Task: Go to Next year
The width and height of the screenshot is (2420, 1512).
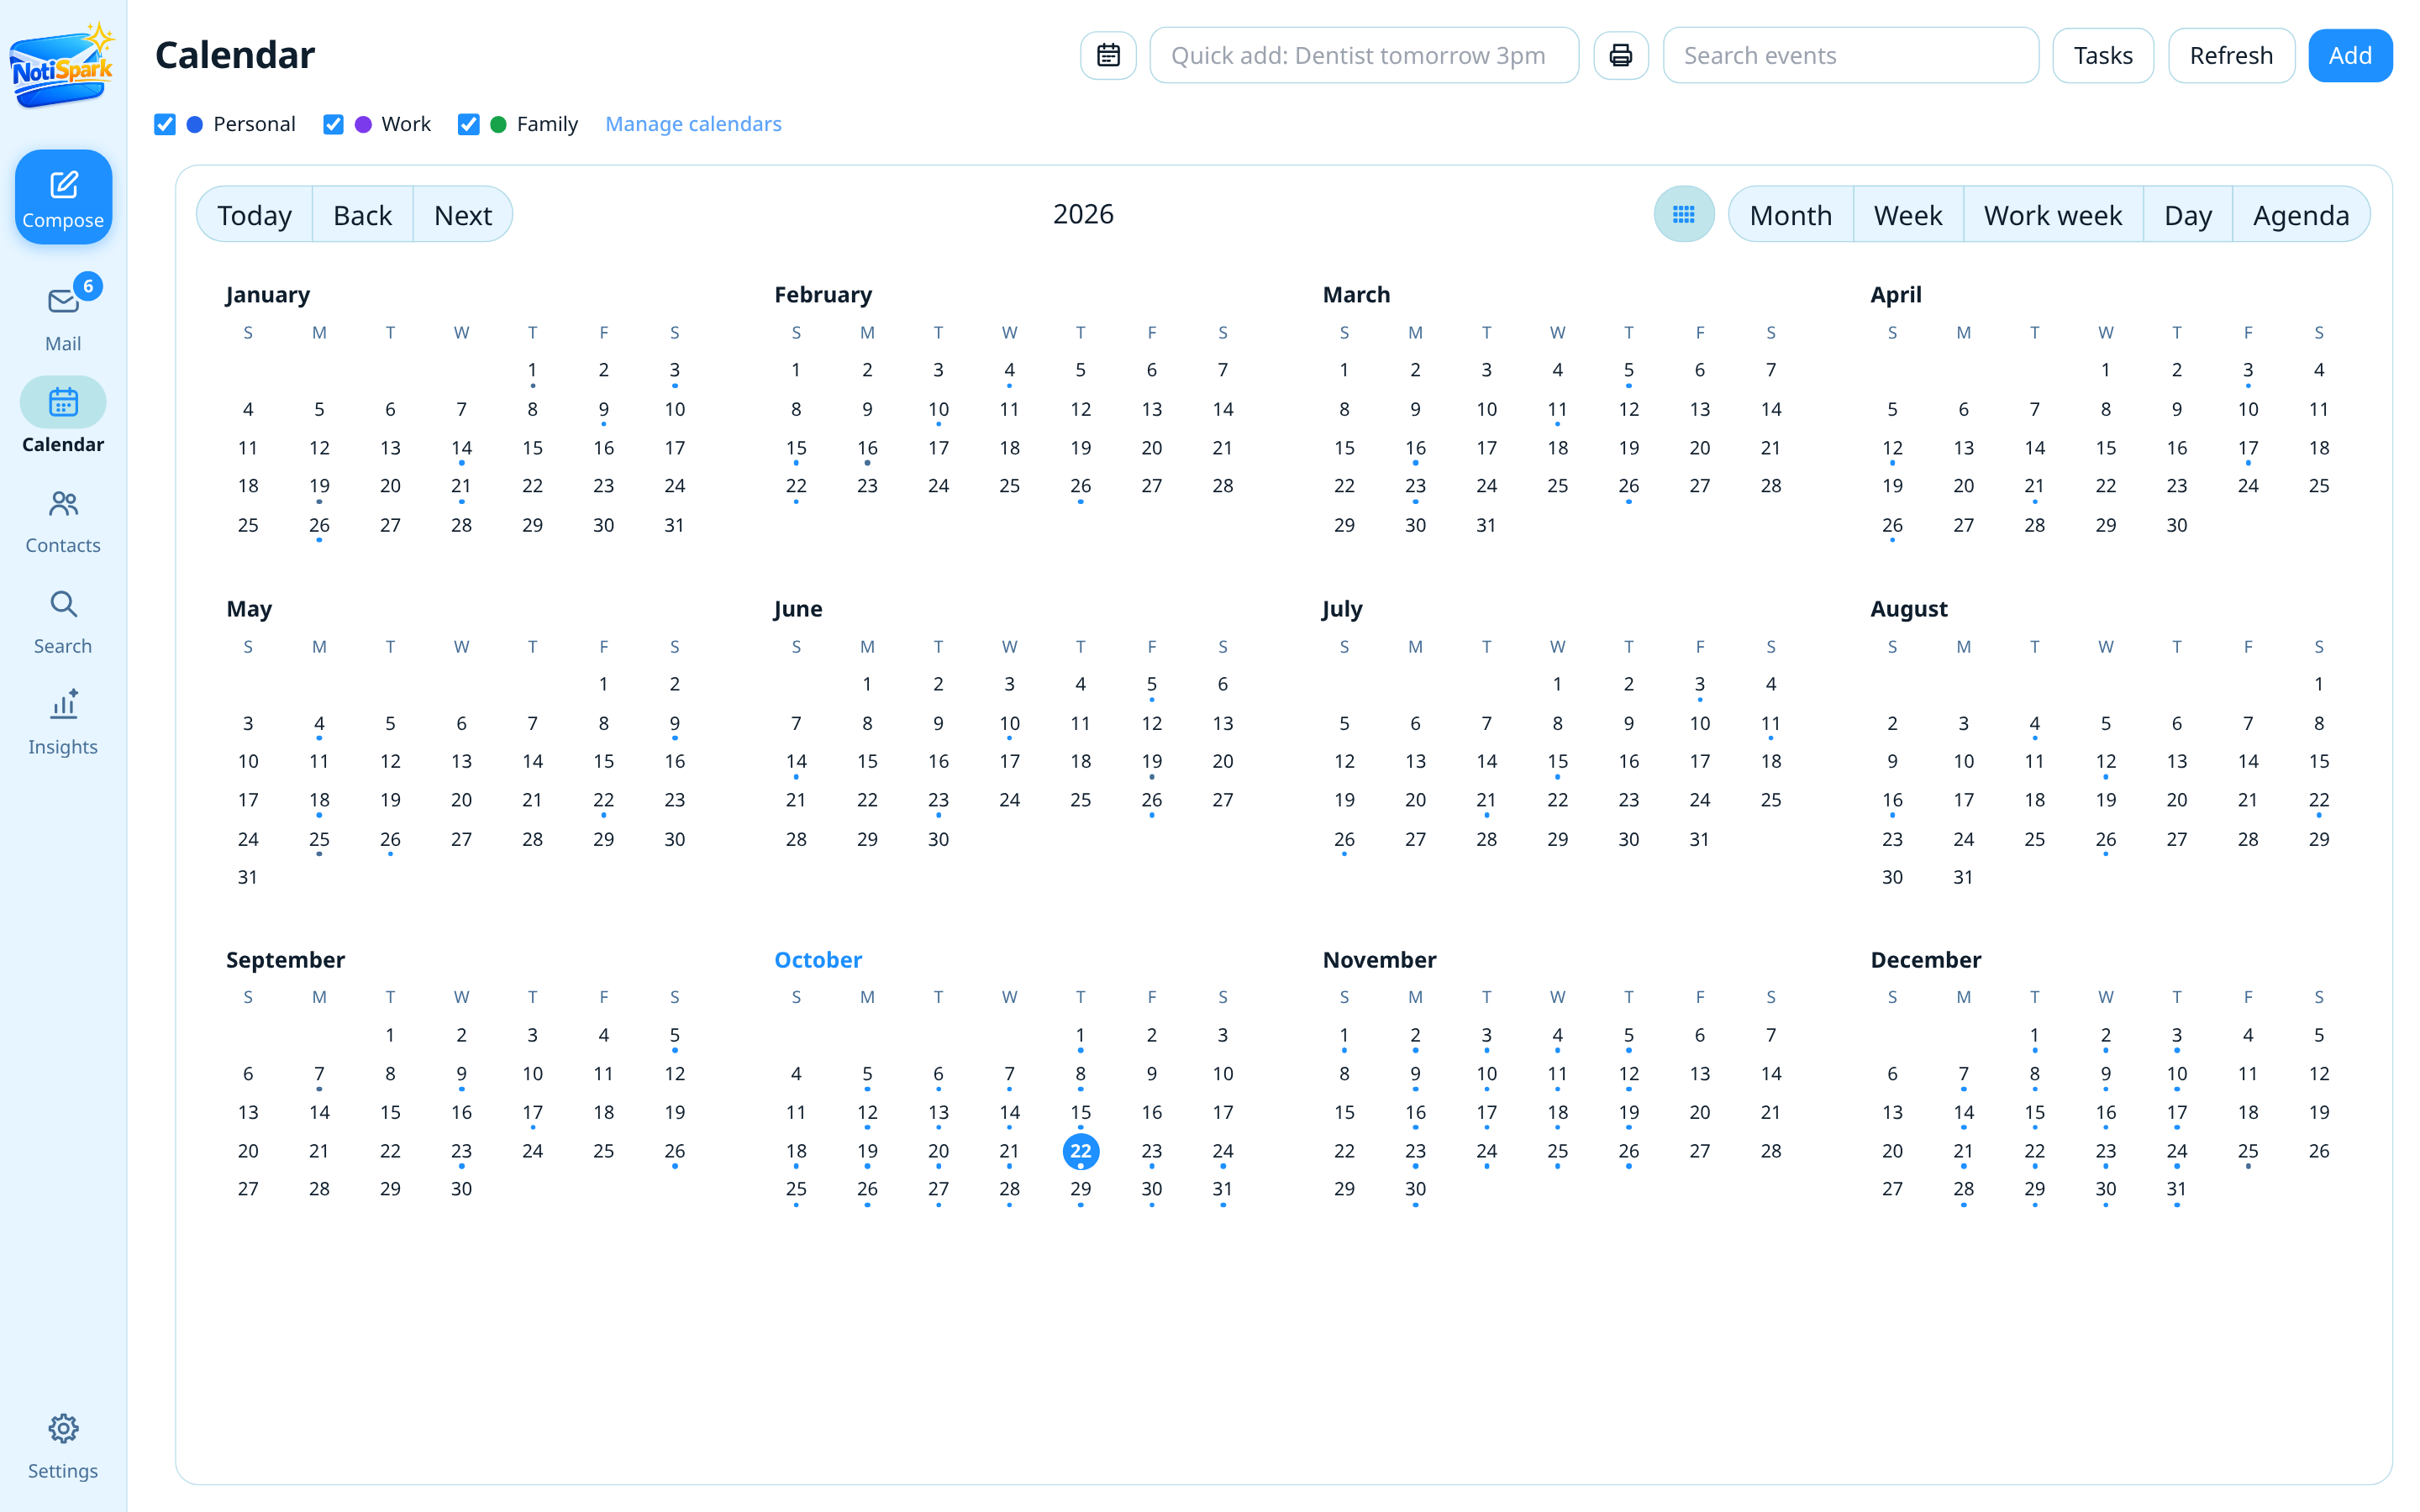Action: [x=462, y=214]
